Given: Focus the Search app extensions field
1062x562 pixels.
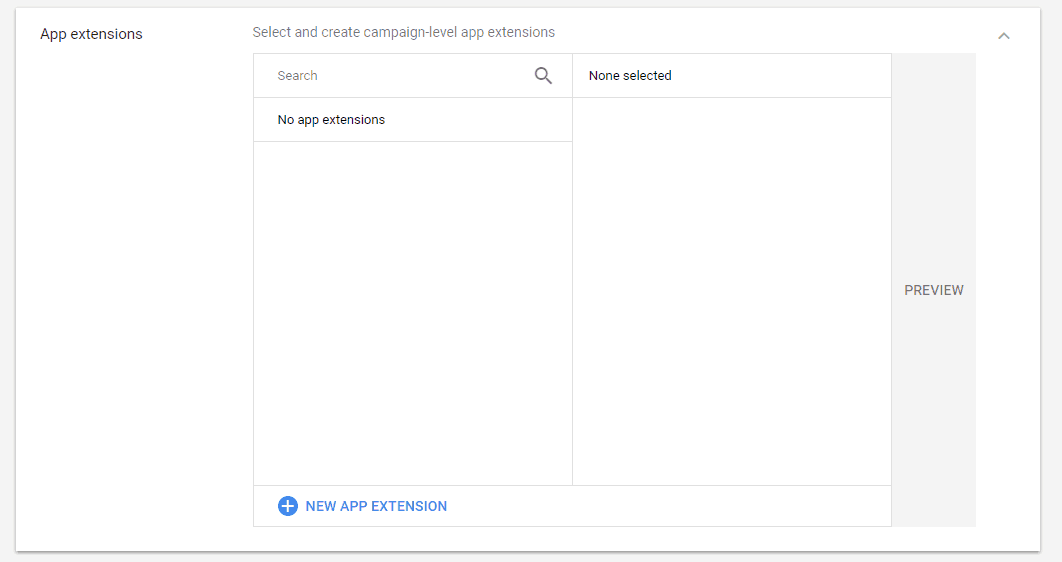Looking at the screenshot, I should pyautogui.click(x=413, y=76).
